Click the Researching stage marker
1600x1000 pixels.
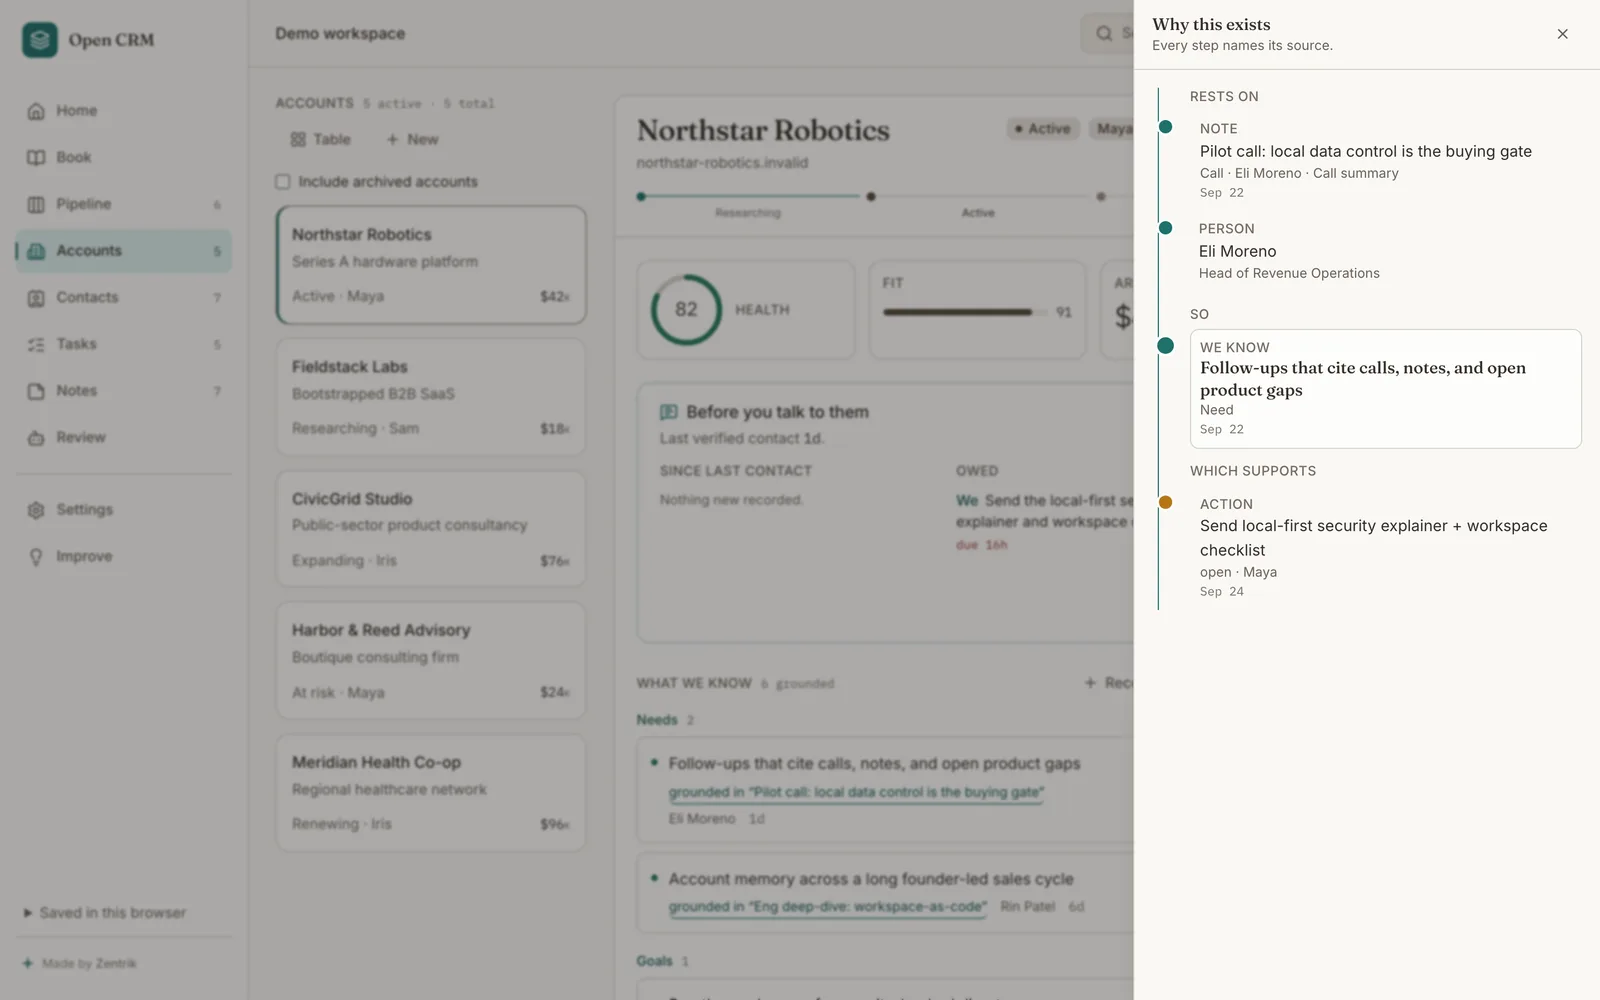[x=641, y=197]
